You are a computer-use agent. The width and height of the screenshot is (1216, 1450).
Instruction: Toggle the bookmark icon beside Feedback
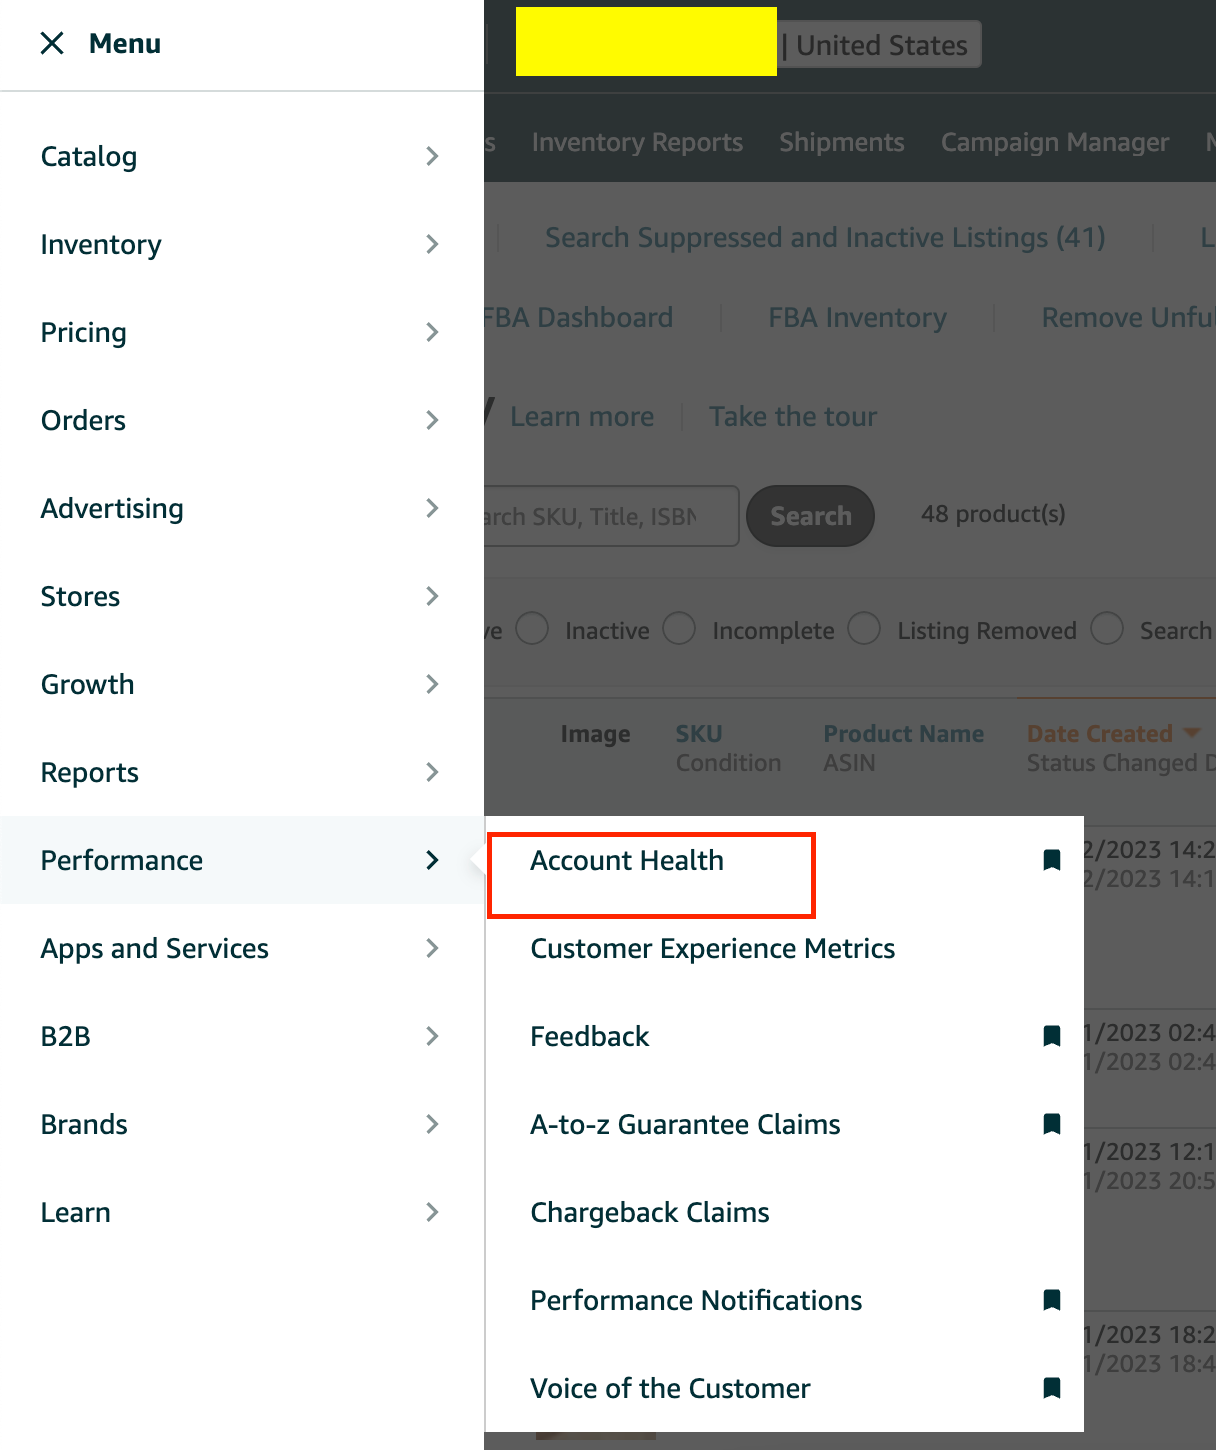tap(1052, 1036)
